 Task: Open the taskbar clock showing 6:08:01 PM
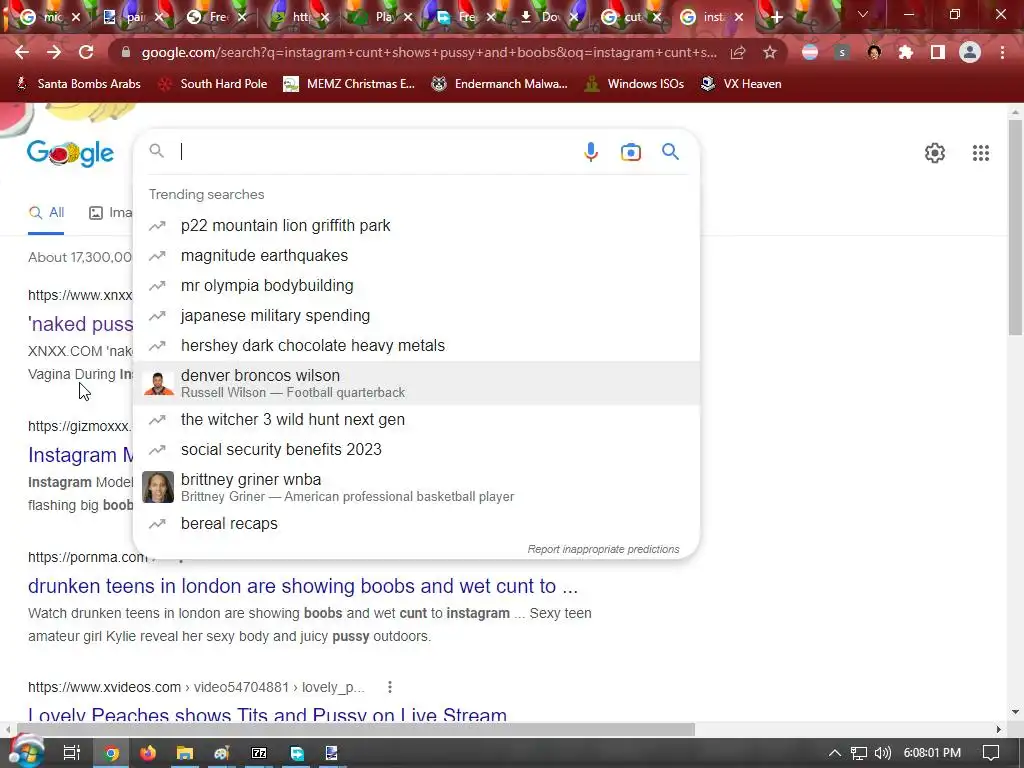pos(932,753)
